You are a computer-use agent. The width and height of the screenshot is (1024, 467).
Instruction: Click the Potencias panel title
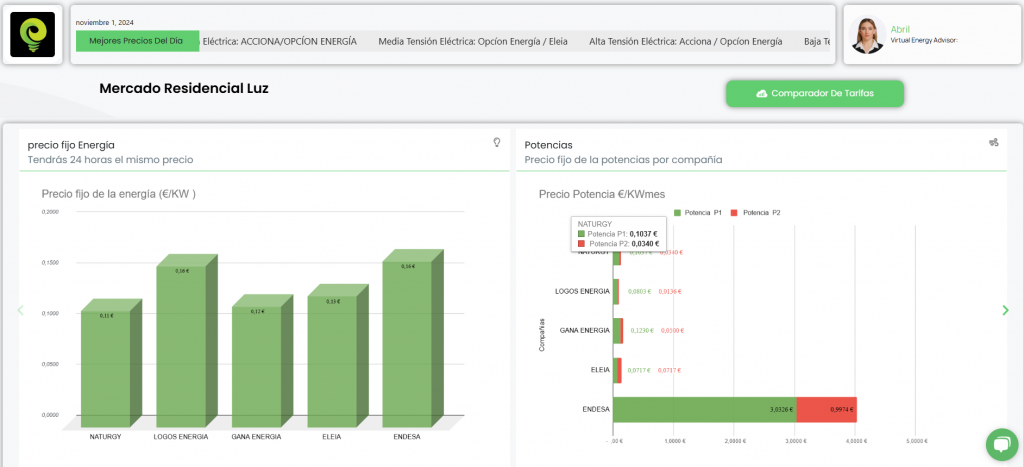pyautogui.click(x=549, y=145)
